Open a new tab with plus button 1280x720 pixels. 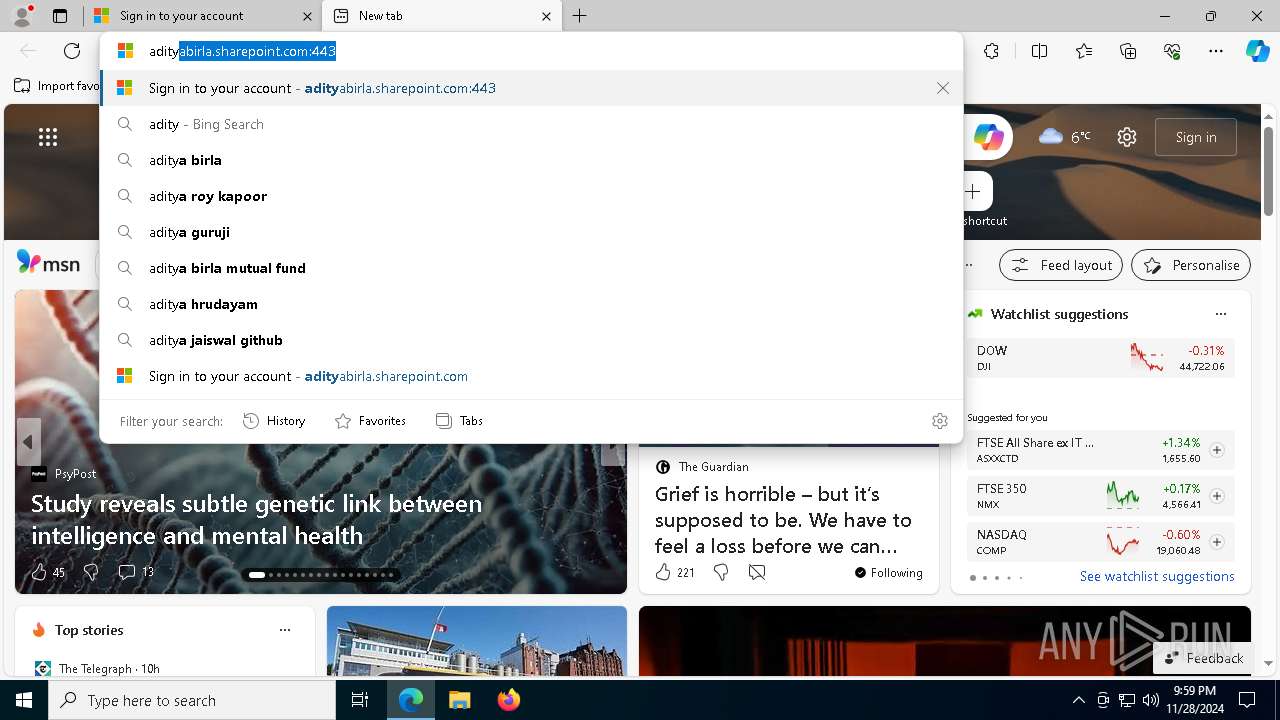pyautogui.click(x=579, y=16)
